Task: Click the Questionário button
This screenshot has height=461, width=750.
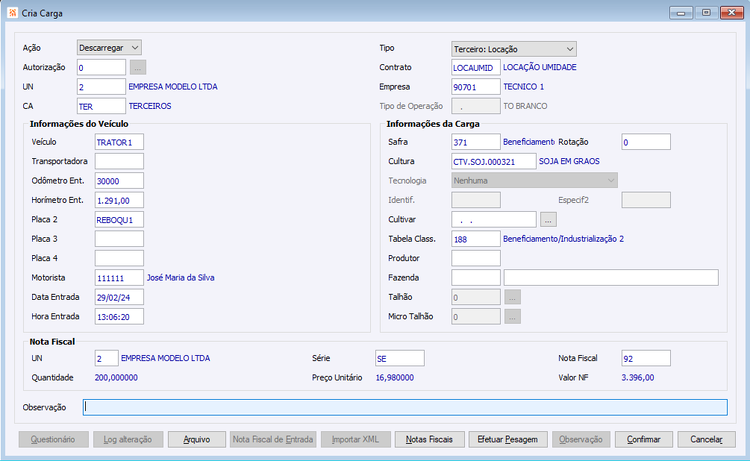Action: coord(54,439)
